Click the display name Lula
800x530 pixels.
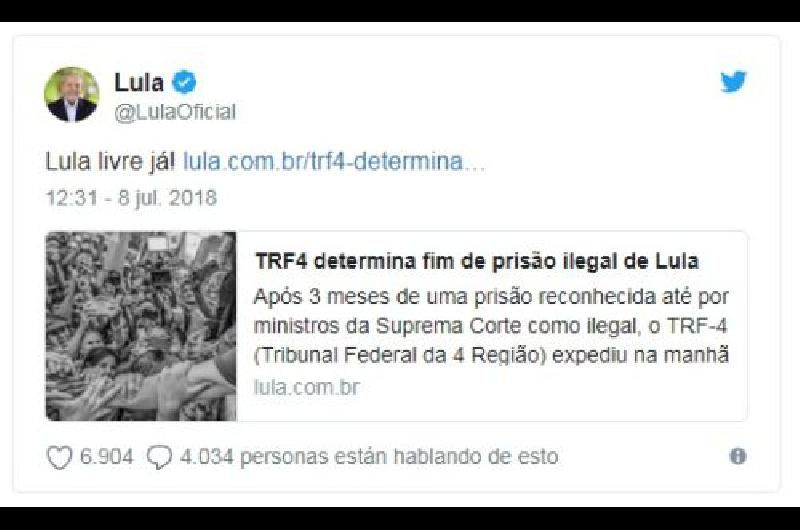pyautogui.click(x=139, y=83)
